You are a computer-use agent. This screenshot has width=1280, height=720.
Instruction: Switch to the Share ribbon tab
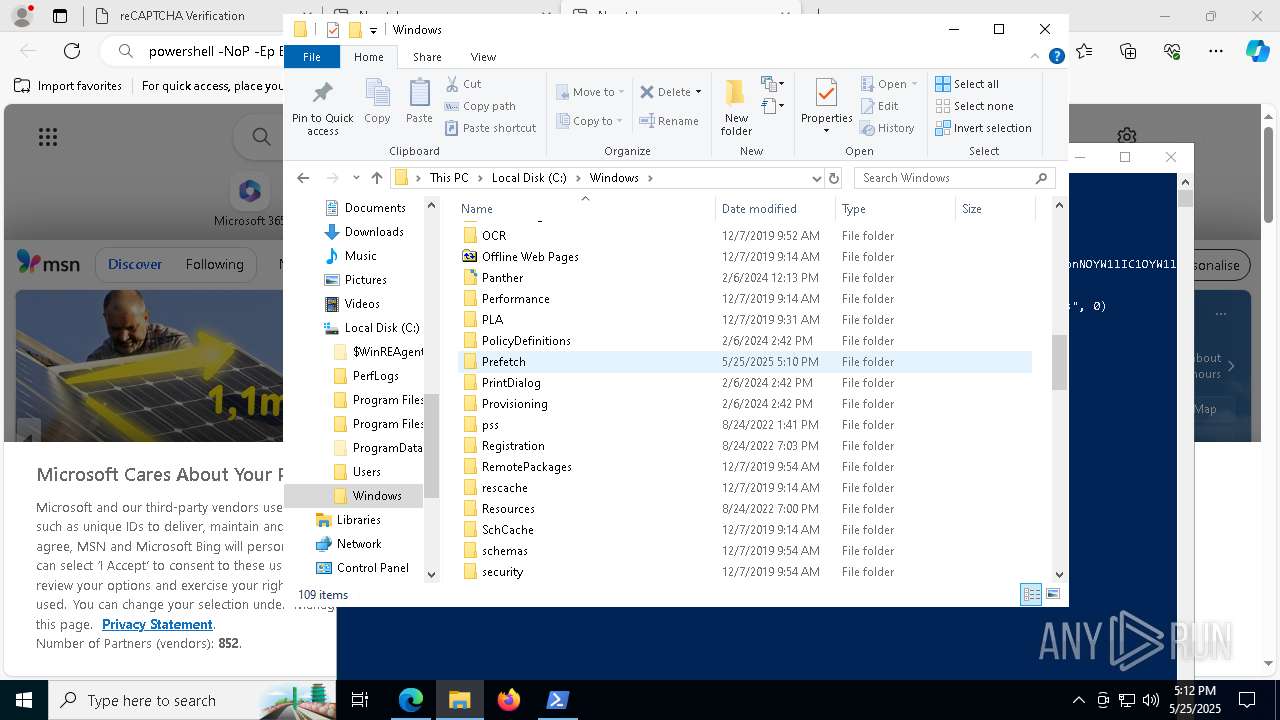click(x=427, y=57)
